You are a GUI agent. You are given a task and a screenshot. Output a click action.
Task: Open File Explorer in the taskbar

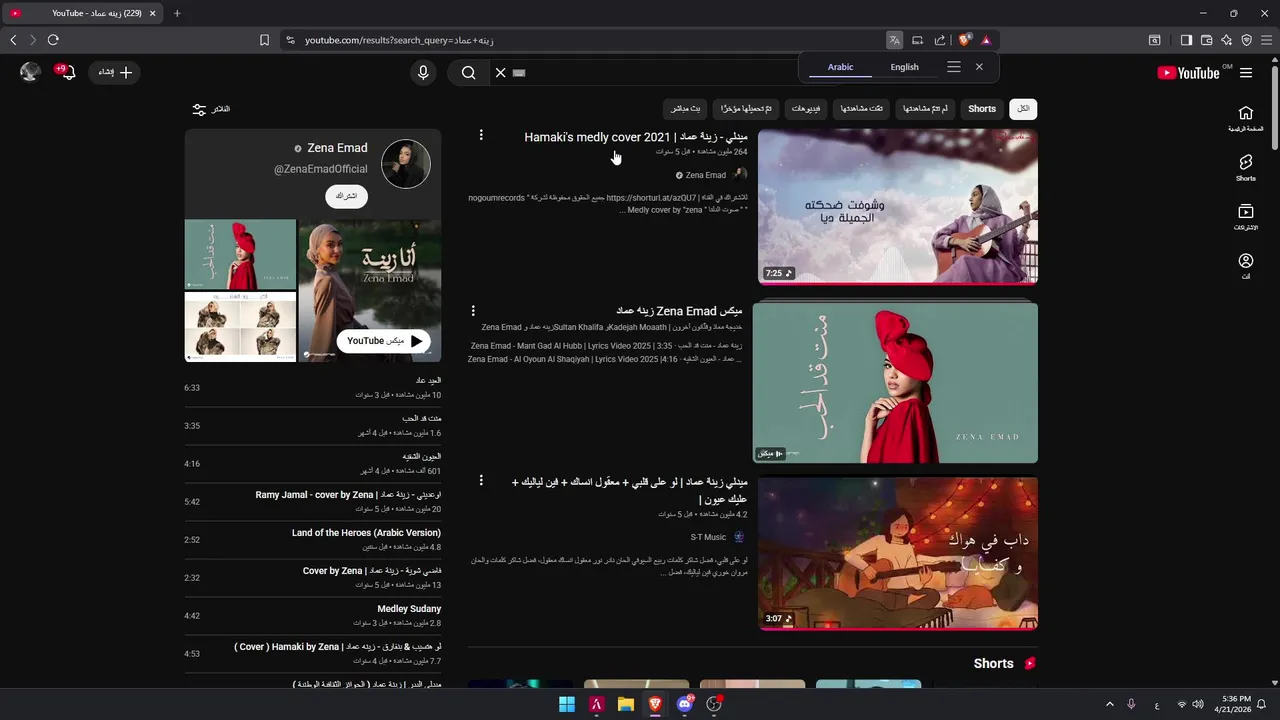(x=626, y=704)
